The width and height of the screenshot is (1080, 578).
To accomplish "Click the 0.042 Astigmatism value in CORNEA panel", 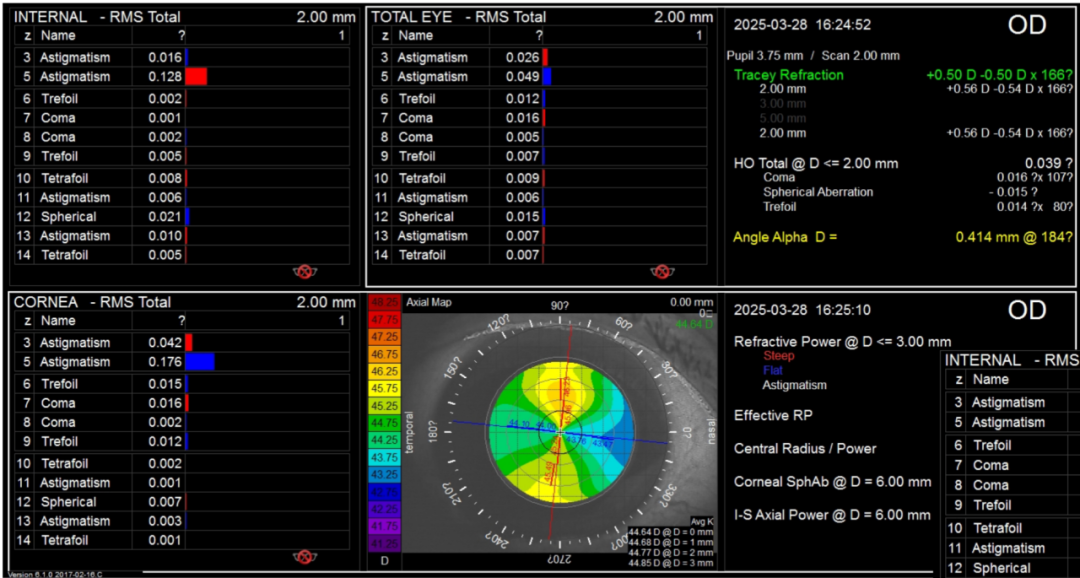I will (x=165, y=342).
